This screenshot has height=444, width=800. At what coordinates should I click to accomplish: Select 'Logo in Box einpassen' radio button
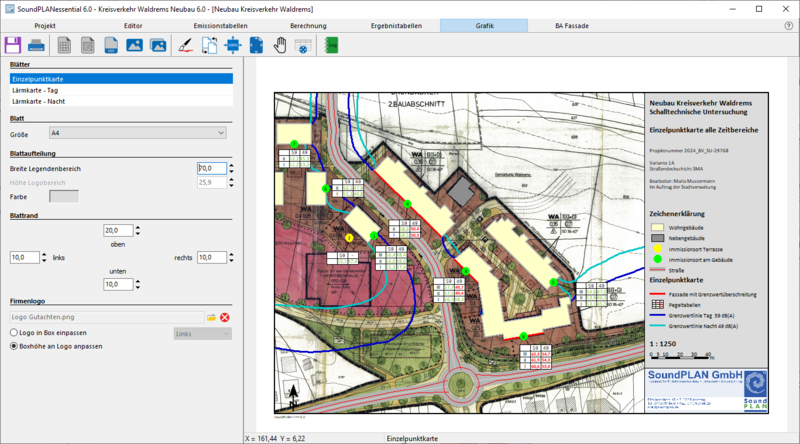[x=14, y=332]
